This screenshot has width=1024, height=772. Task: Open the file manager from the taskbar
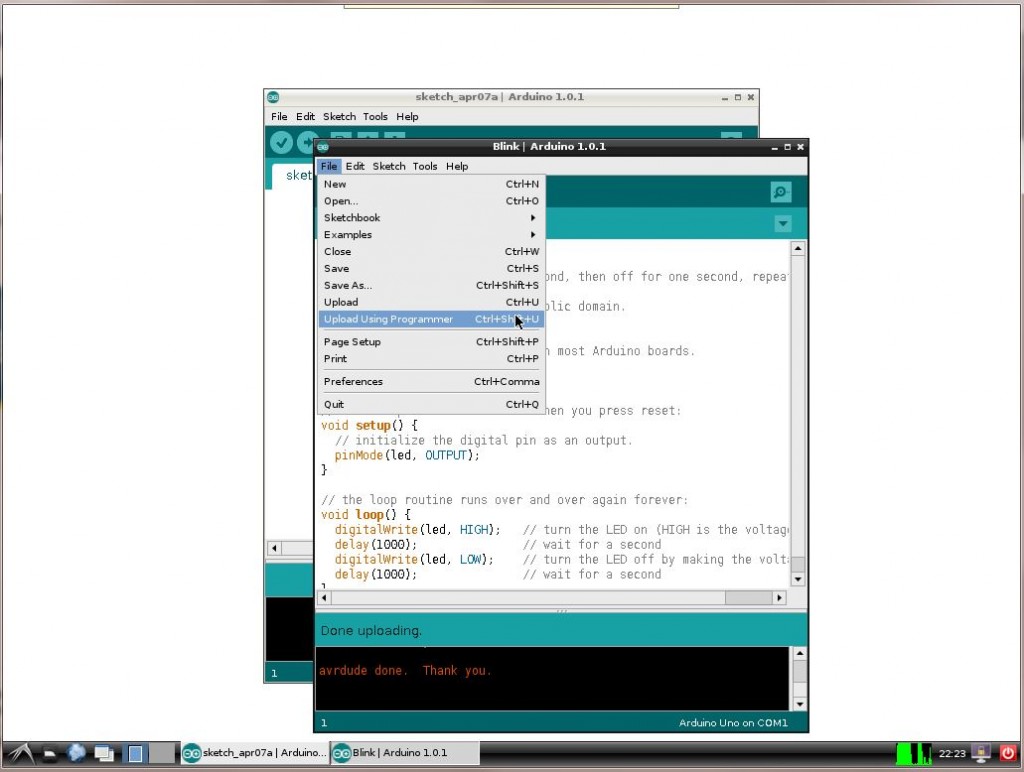point(49,754)
